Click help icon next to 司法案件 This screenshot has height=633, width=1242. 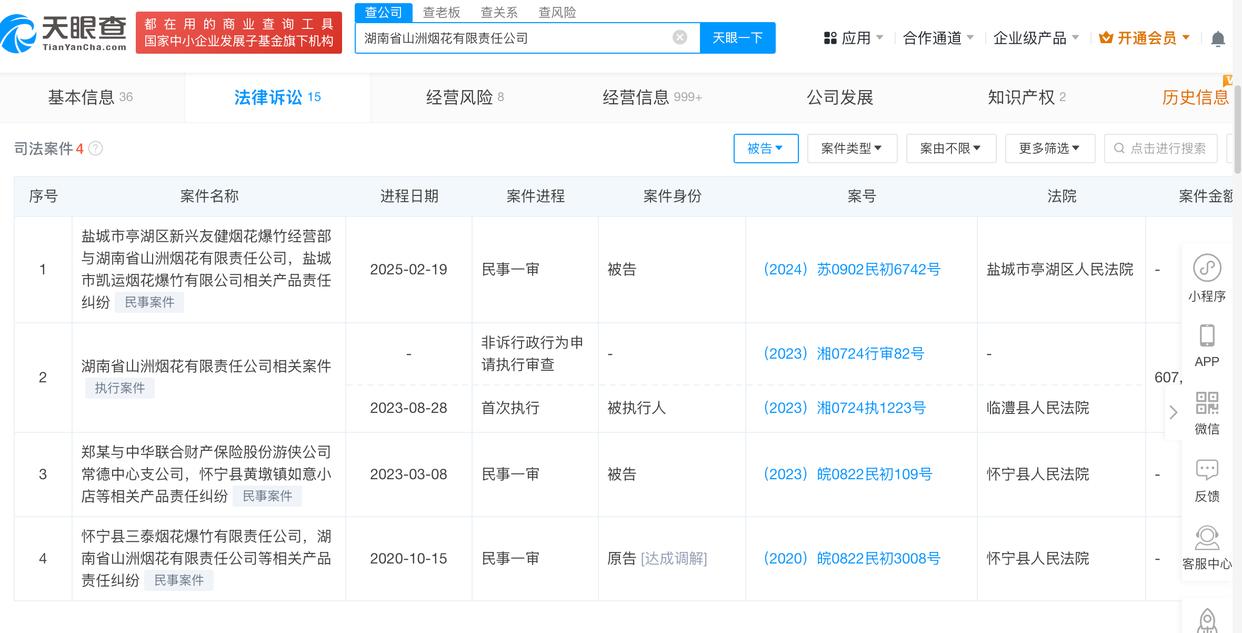(x=96, y=149)
